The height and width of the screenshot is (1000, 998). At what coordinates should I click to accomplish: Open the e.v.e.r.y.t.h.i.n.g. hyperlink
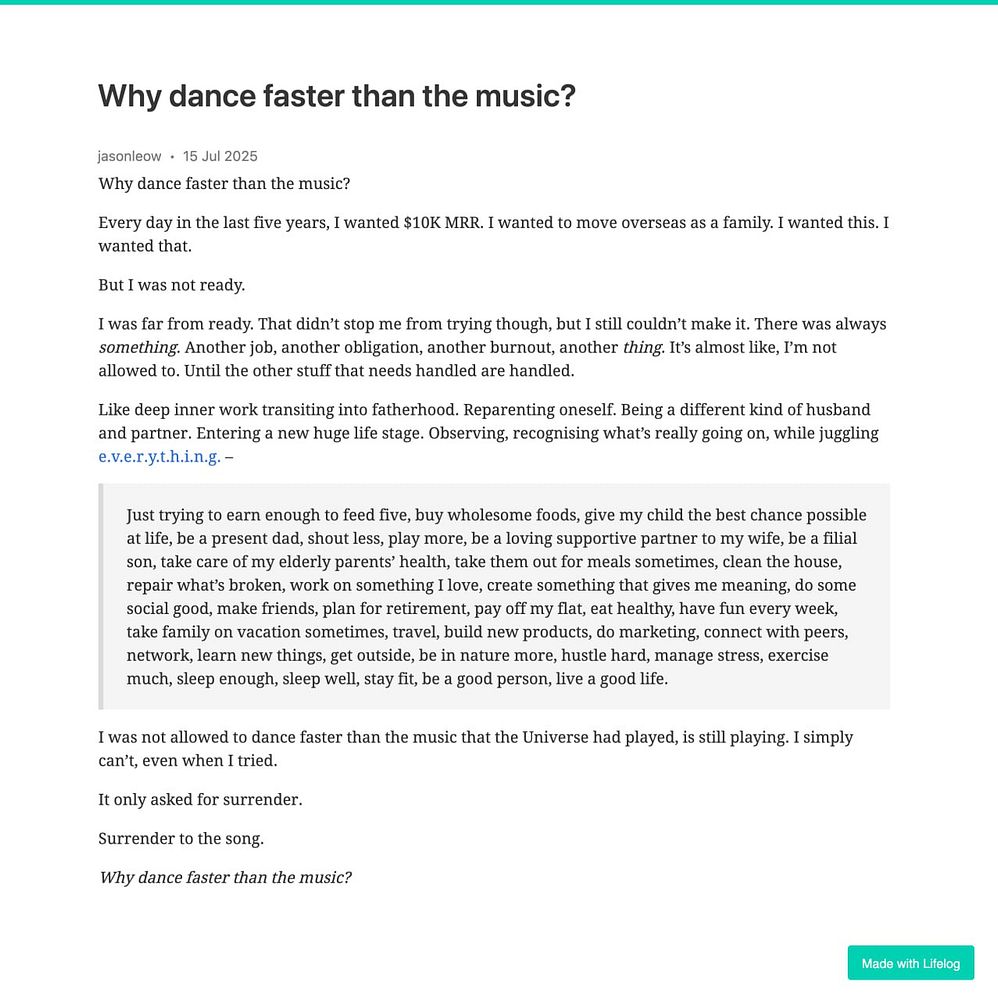pyautogui.click(x=159, y=457)
